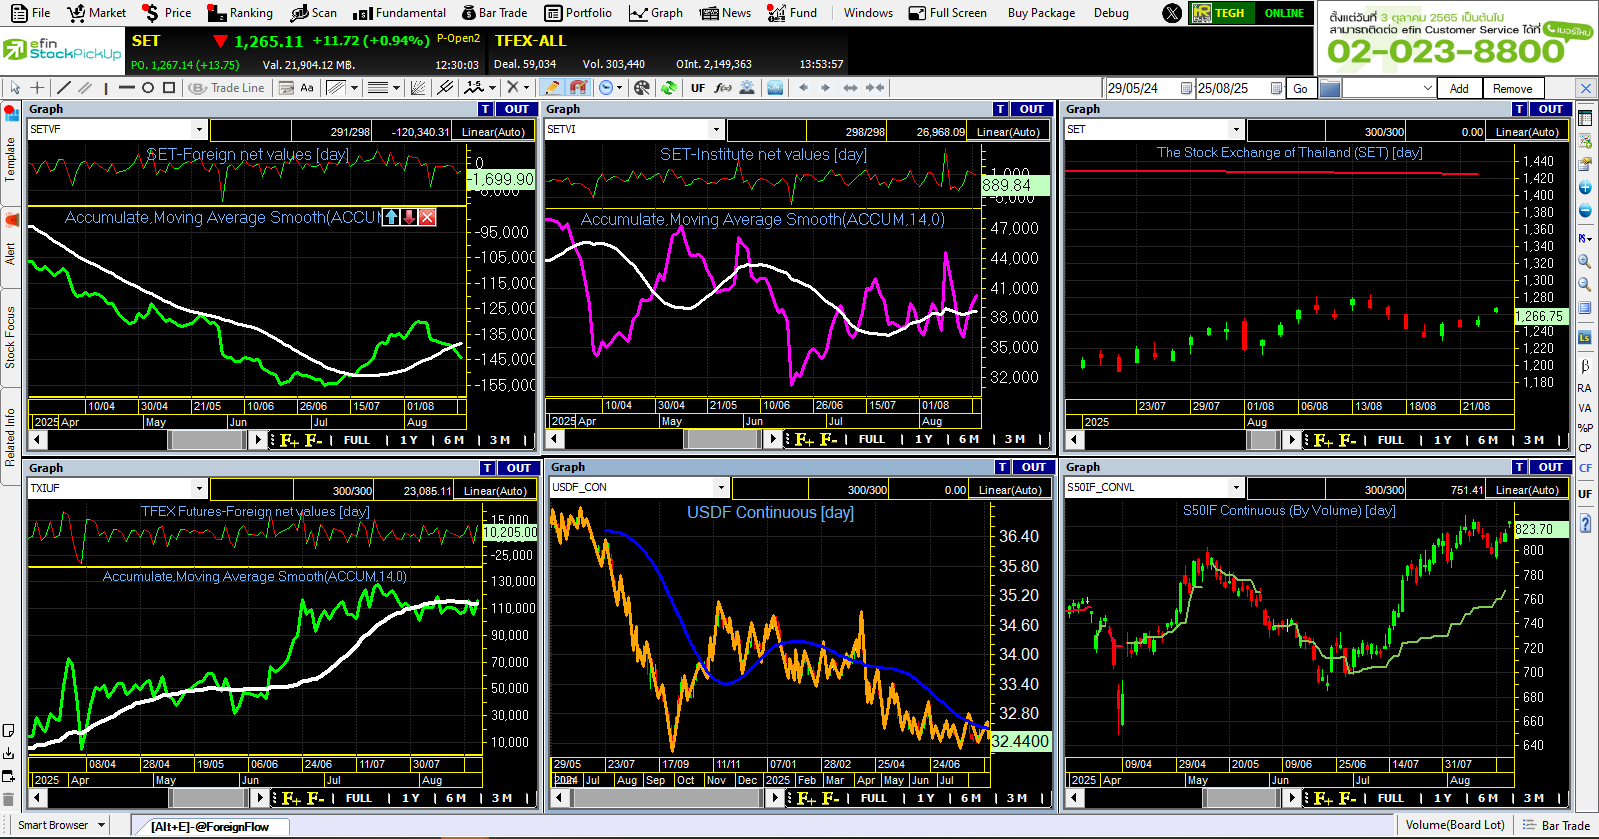1599x839 pixels.
Task: Select the ellipse drawing tool
Action: tap(148, 88)
